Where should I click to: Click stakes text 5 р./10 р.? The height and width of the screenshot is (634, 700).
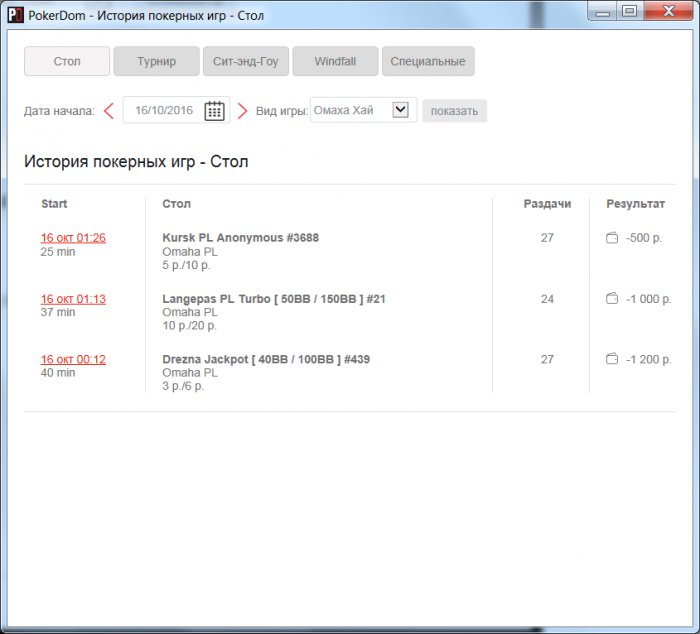(x=186, y=265)
